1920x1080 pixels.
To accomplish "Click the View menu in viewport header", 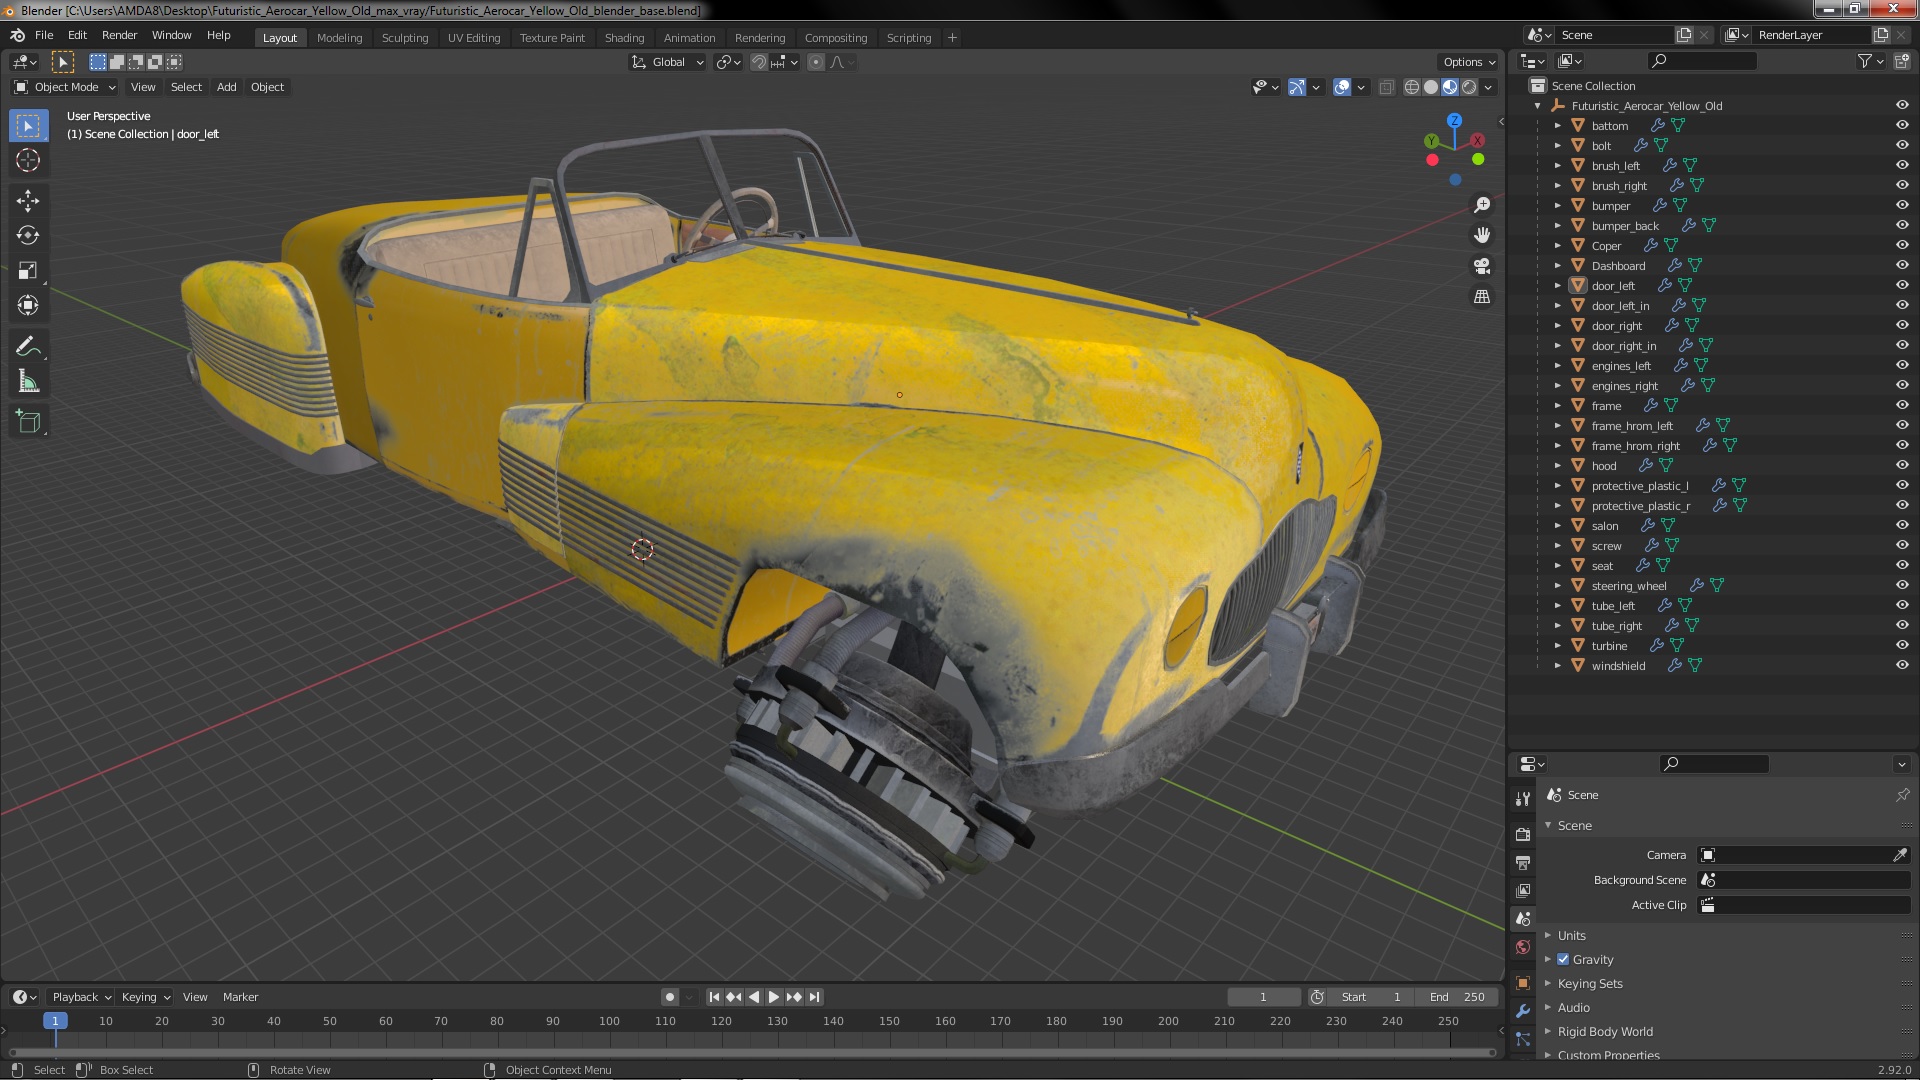I will (x=143, y=87).
